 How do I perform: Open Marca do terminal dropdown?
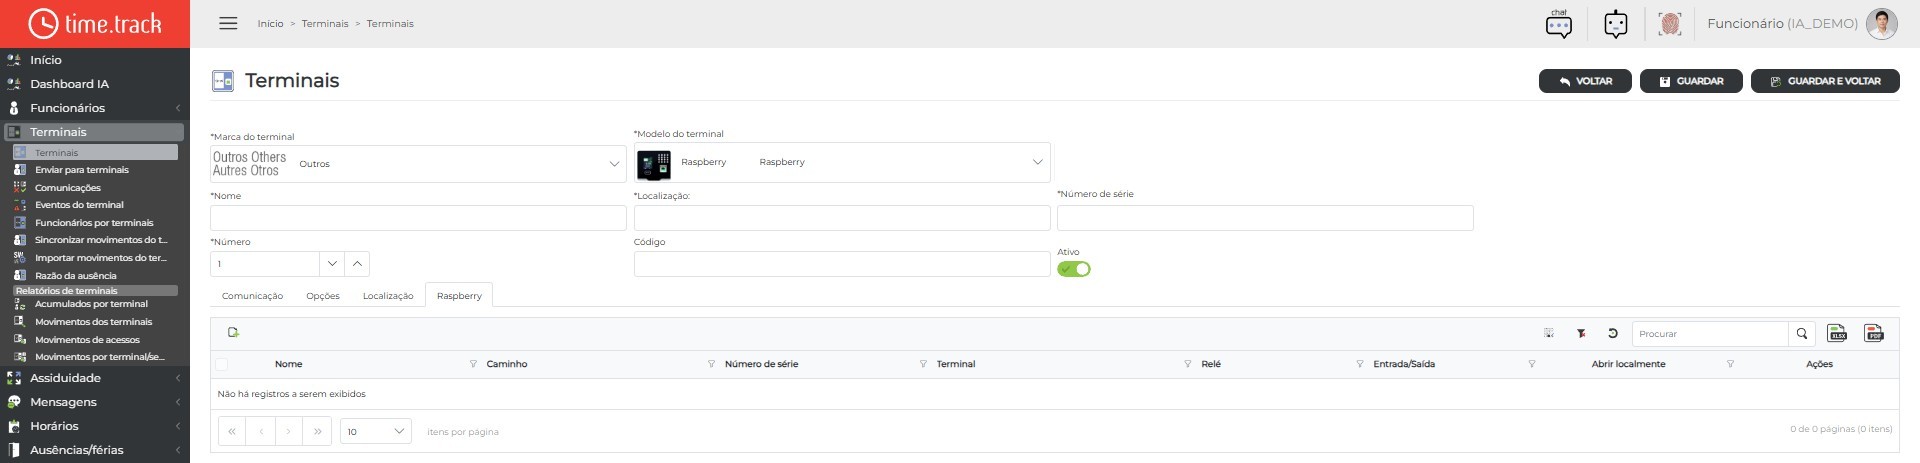pos(418,164)
